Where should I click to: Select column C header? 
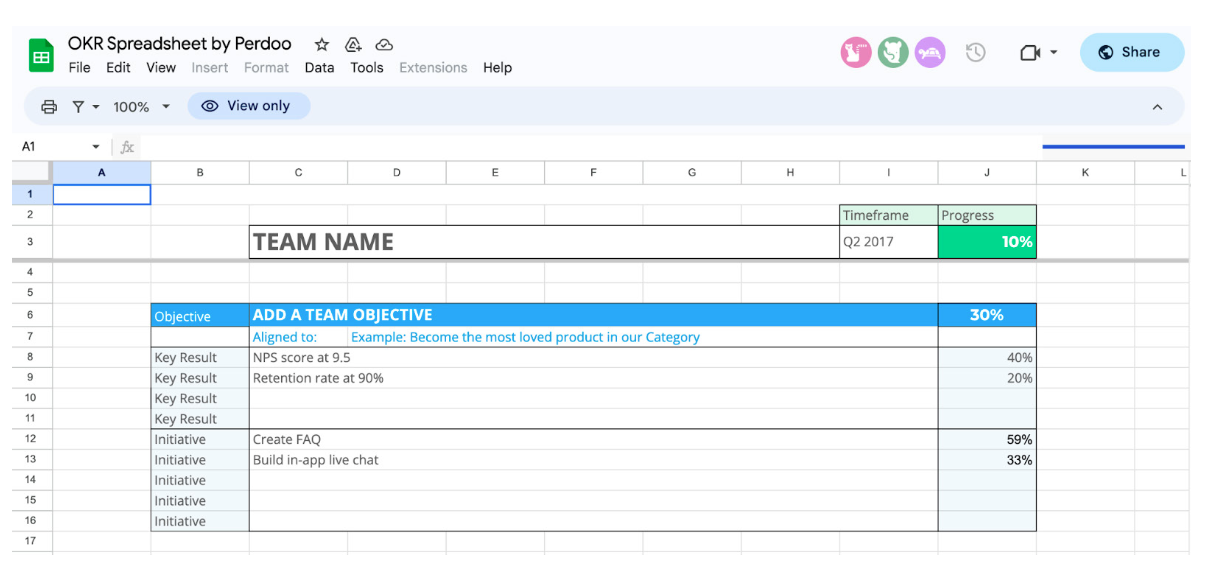pos(298,173)
